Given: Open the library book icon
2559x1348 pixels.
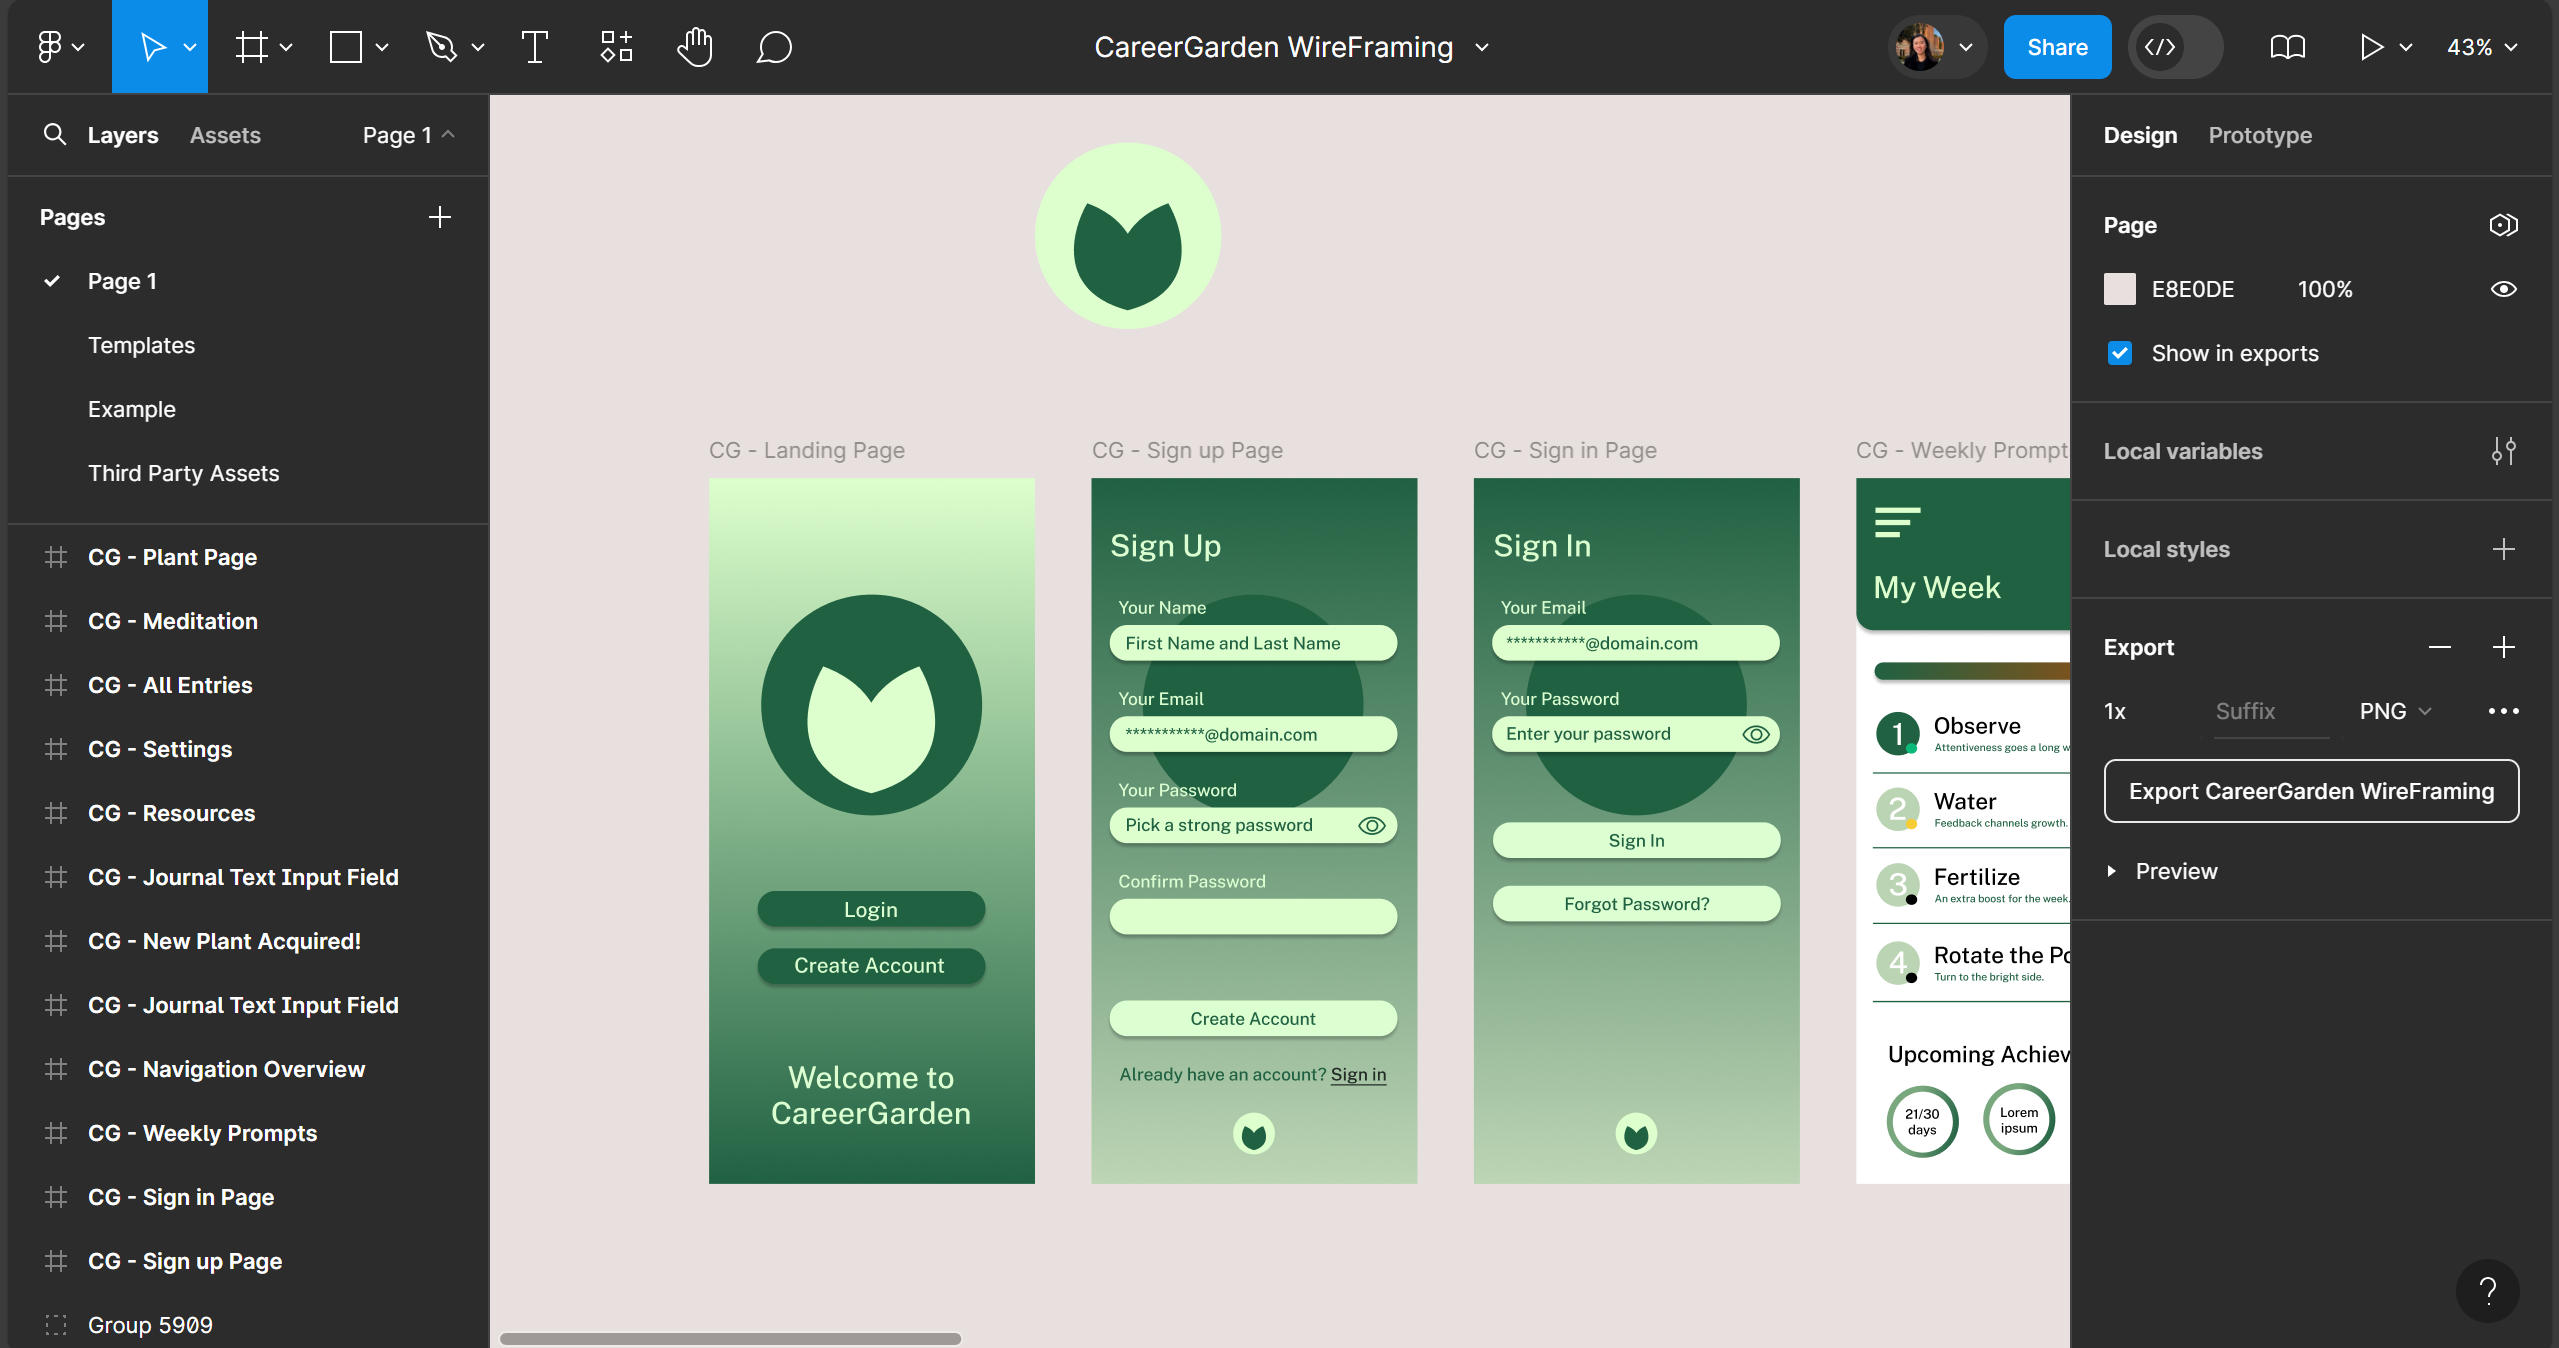Looking at the screenshot, I should click(x=2287, y=47).
